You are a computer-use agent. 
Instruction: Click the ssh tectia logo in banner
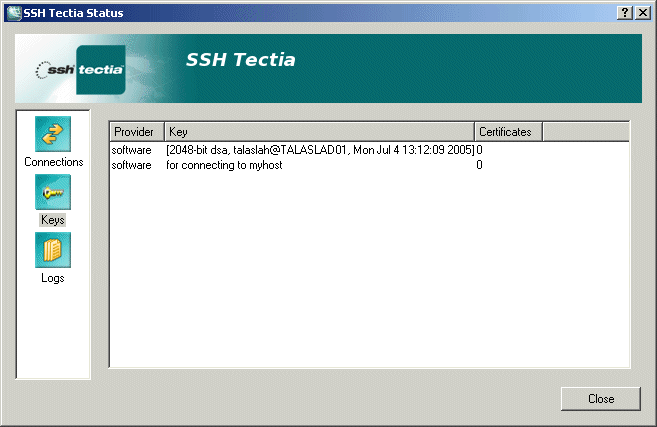(x=80, y=70)
